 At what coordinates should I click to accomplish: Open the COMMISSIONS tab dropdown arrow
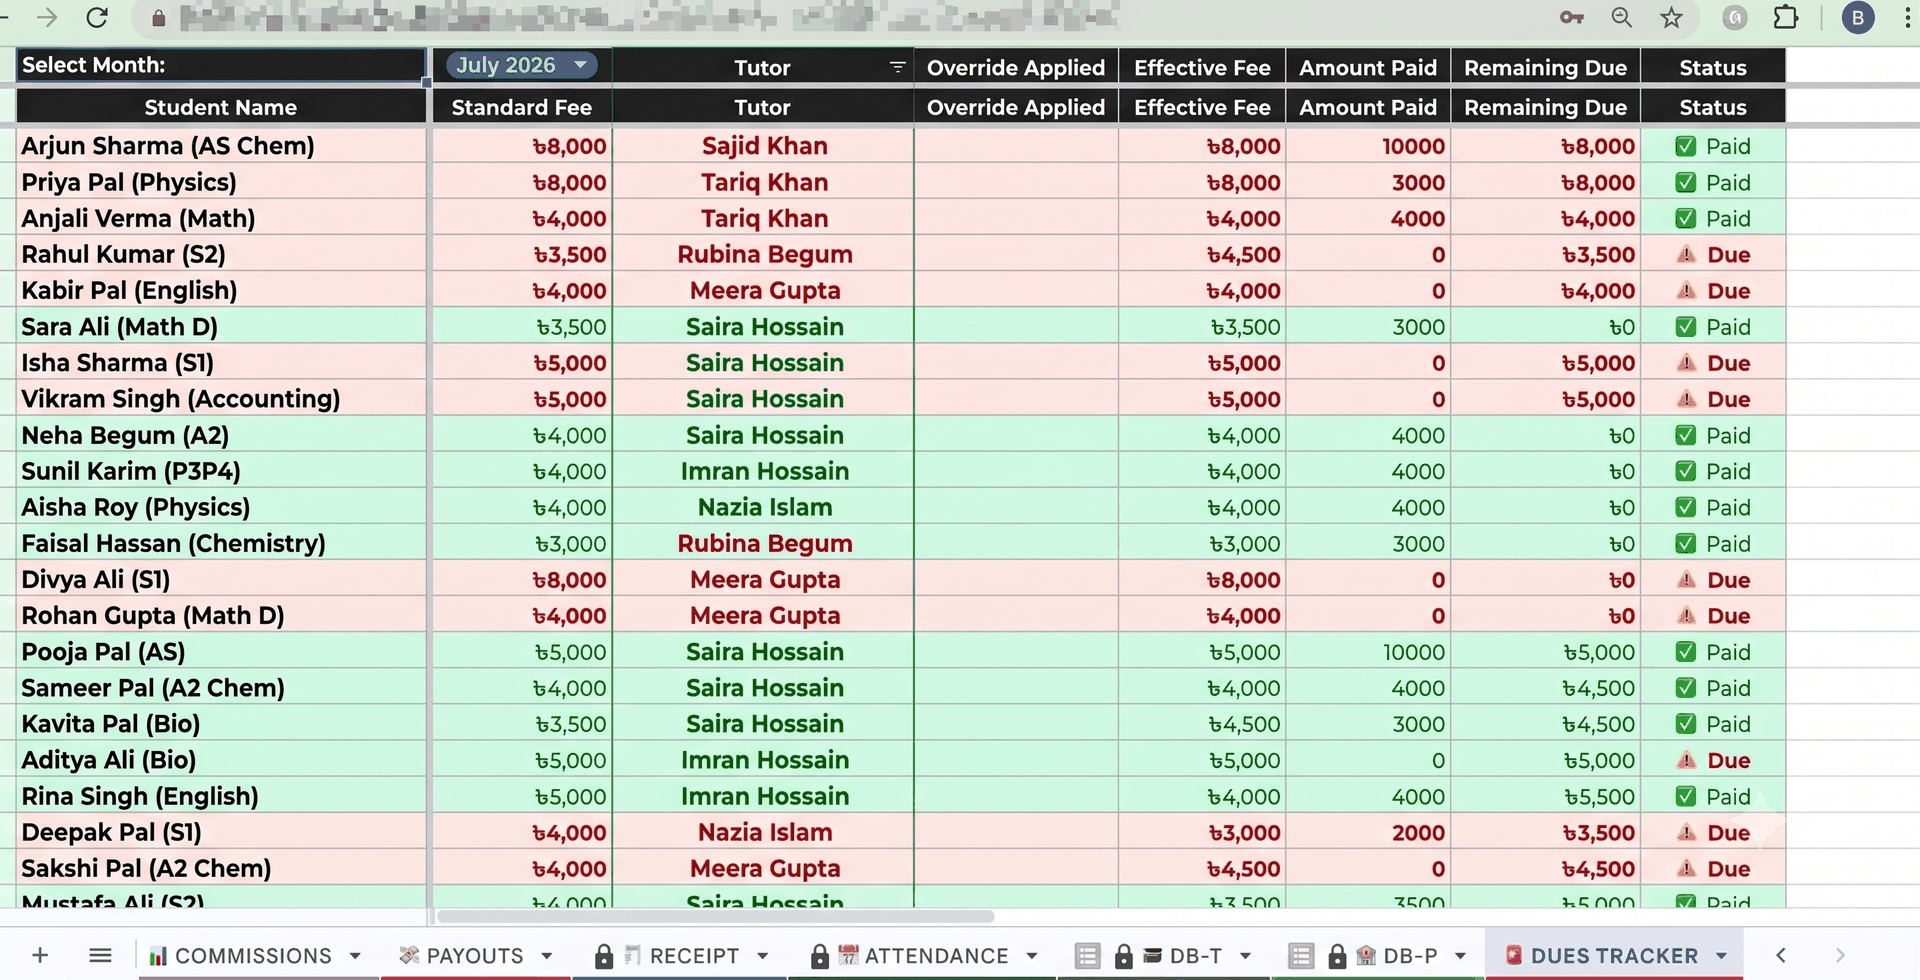coord(355,956)
